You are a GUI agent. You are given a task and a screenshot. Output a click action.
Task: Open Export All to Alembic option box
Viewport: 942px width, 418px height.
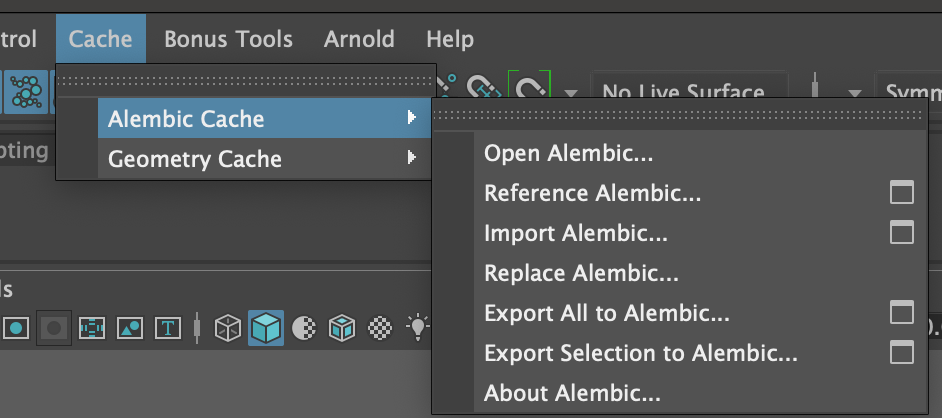point(901,312)
